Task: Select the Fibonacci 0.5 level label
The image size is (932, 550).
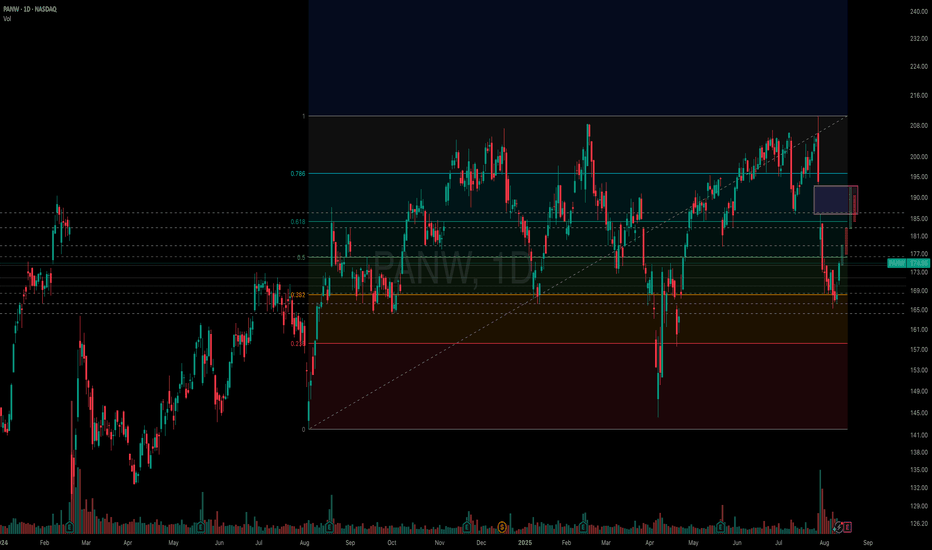Action: tap(301, 257)
